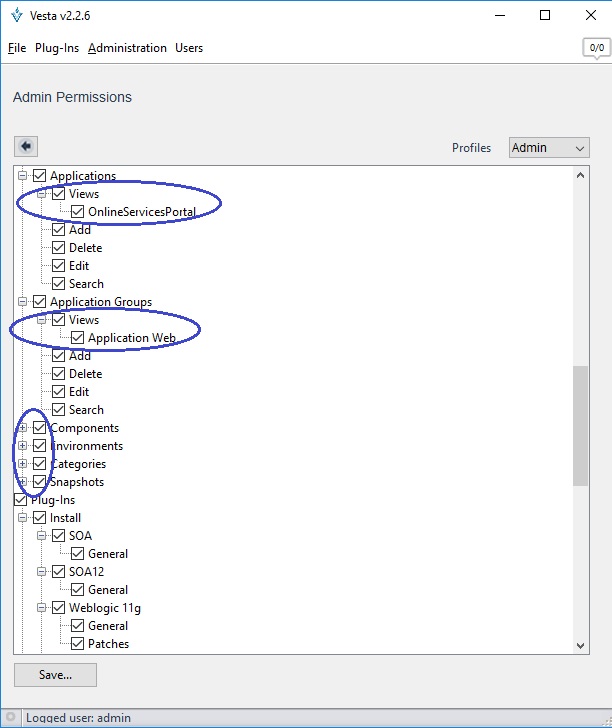This screenshot has width=612, height=728.
Task: Open the File menu
Action: [x=17, y=48]
